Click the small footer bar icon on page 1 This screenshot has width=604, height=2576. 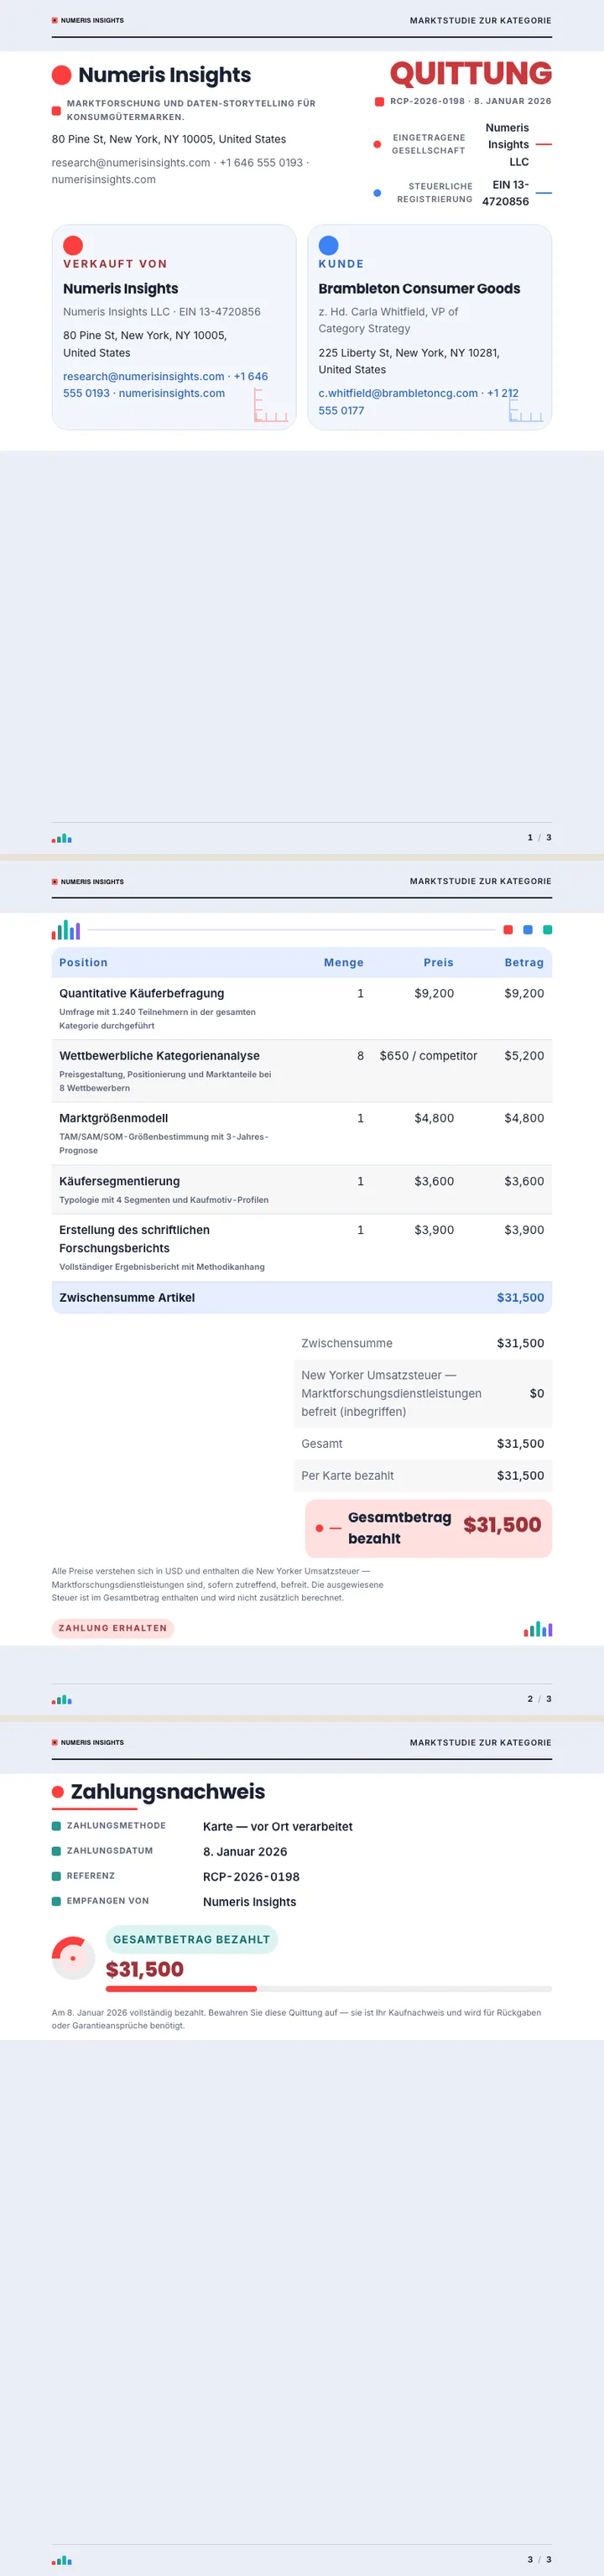click(x=62, y=838)
